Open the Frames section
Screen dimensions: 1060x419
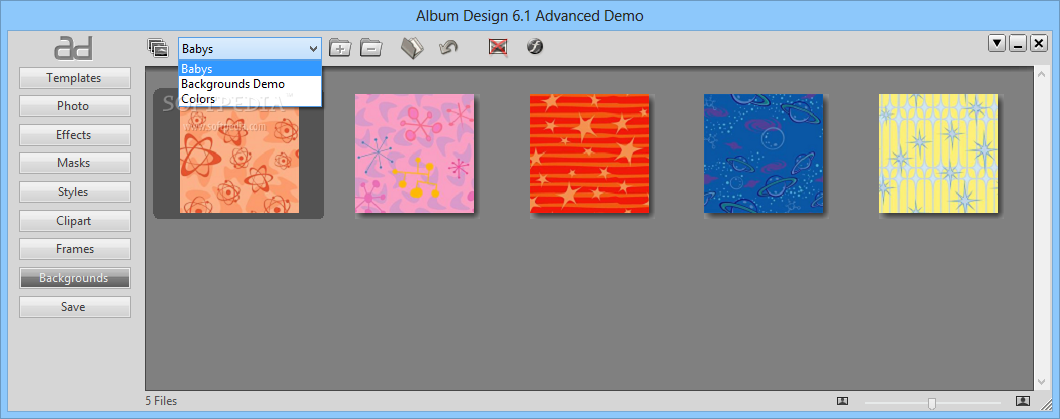pos(74,249)
